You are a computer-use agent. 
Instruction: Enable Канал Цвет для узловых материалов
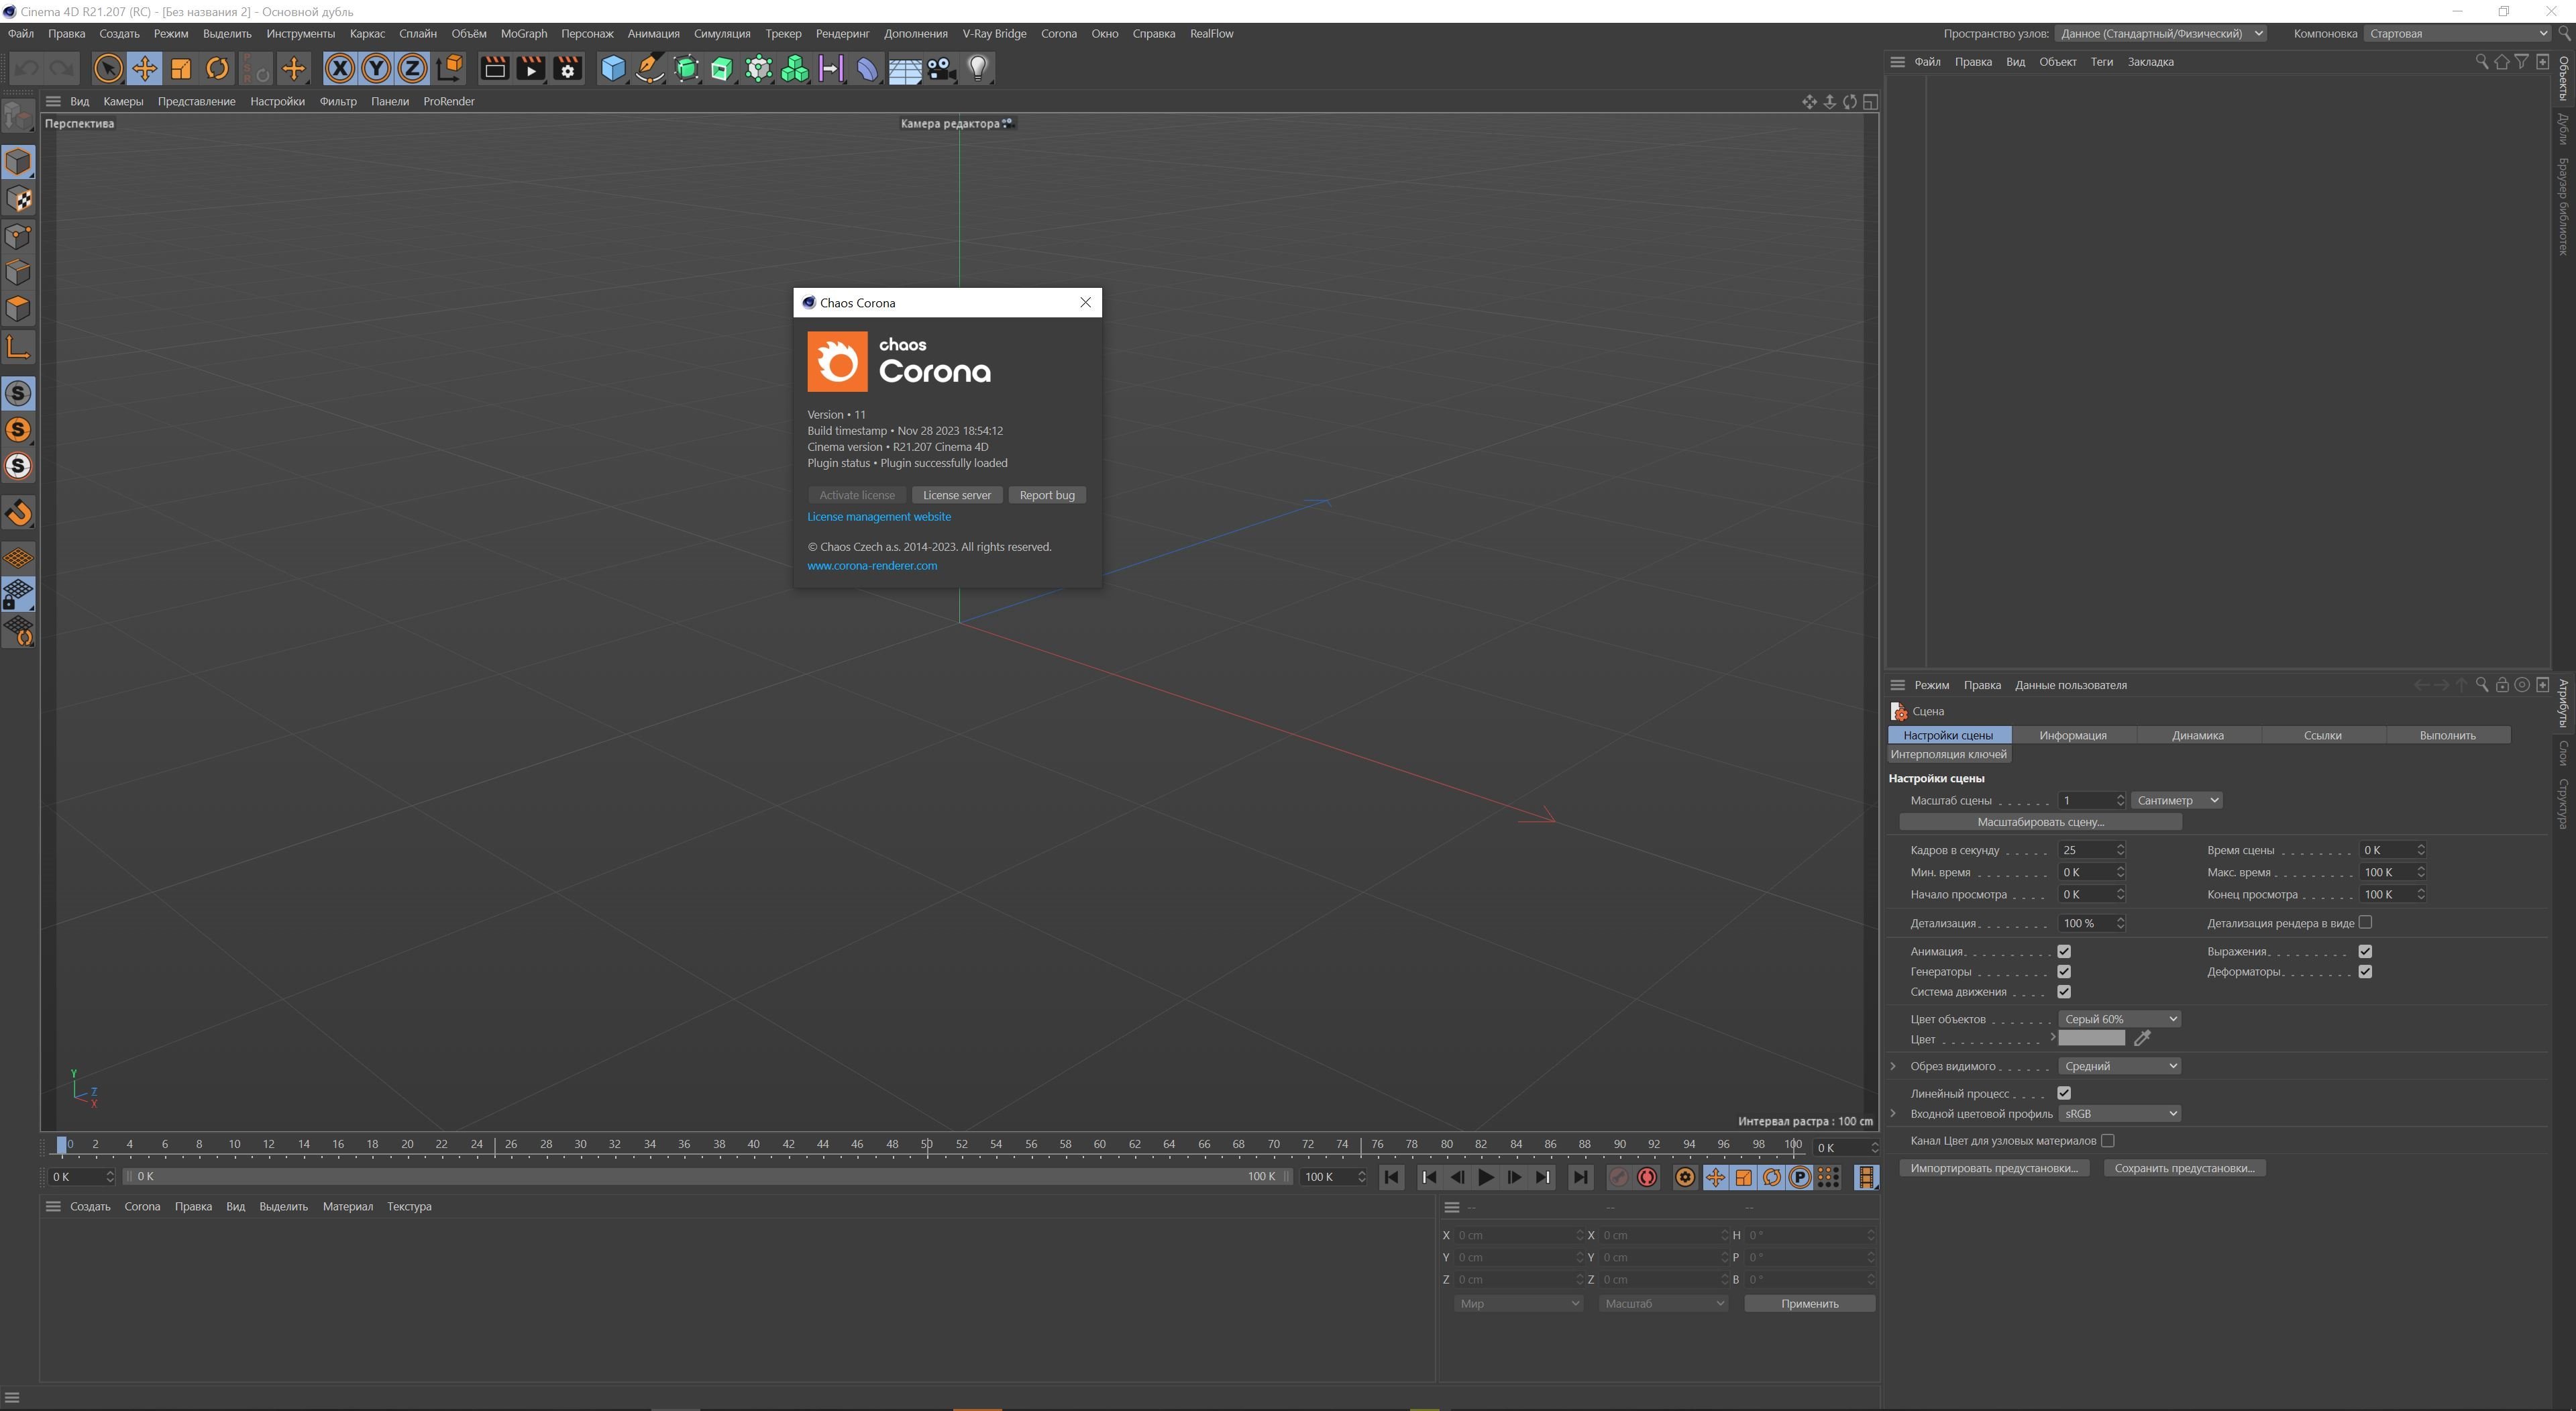point(2108,1141)
